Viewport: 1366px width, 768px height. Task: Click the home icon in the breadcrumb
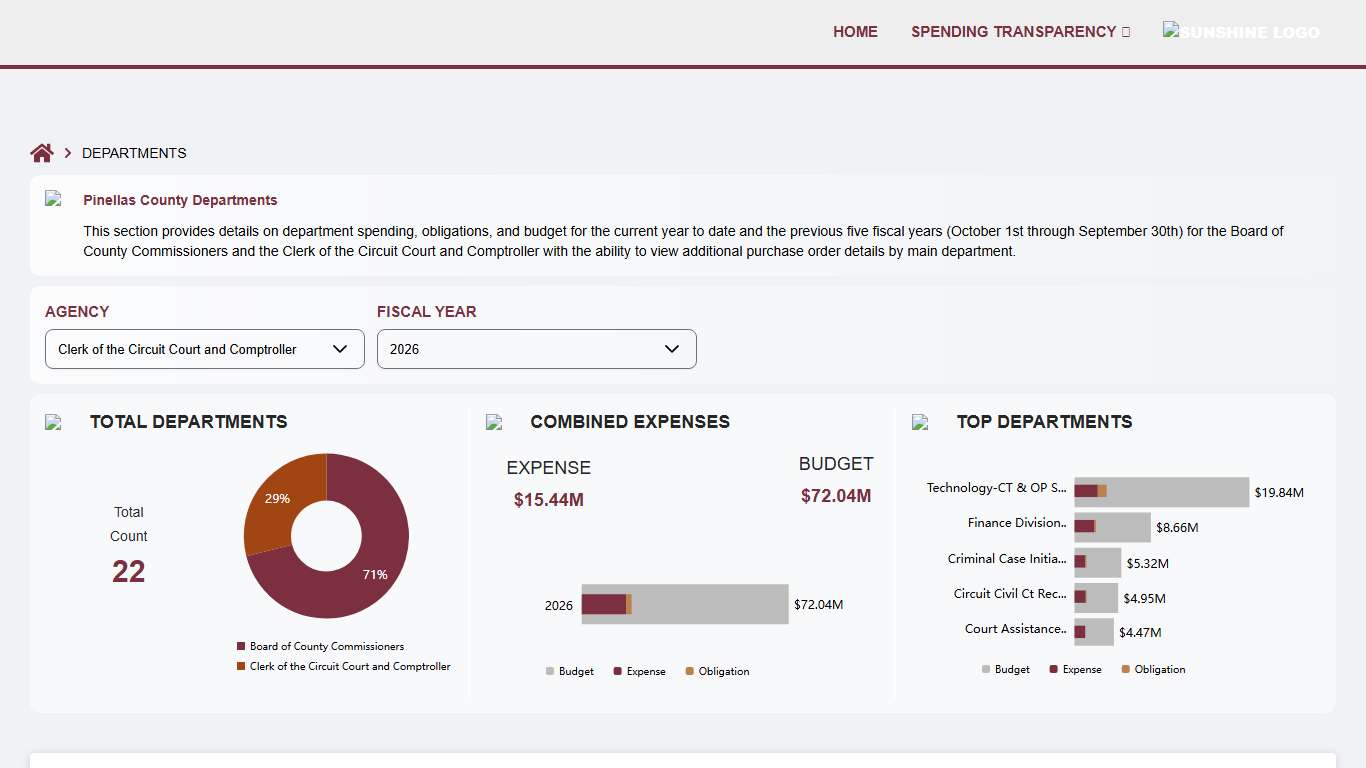[x=41, y=153]
